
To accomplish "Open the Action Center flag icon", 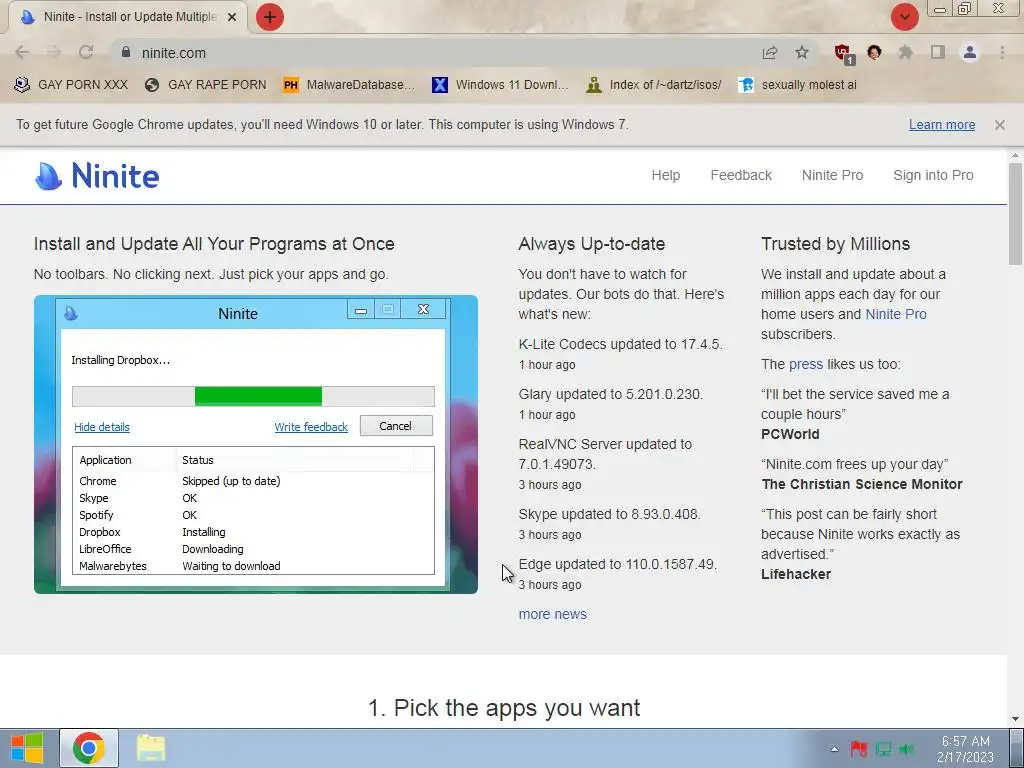I will [858, 749].
